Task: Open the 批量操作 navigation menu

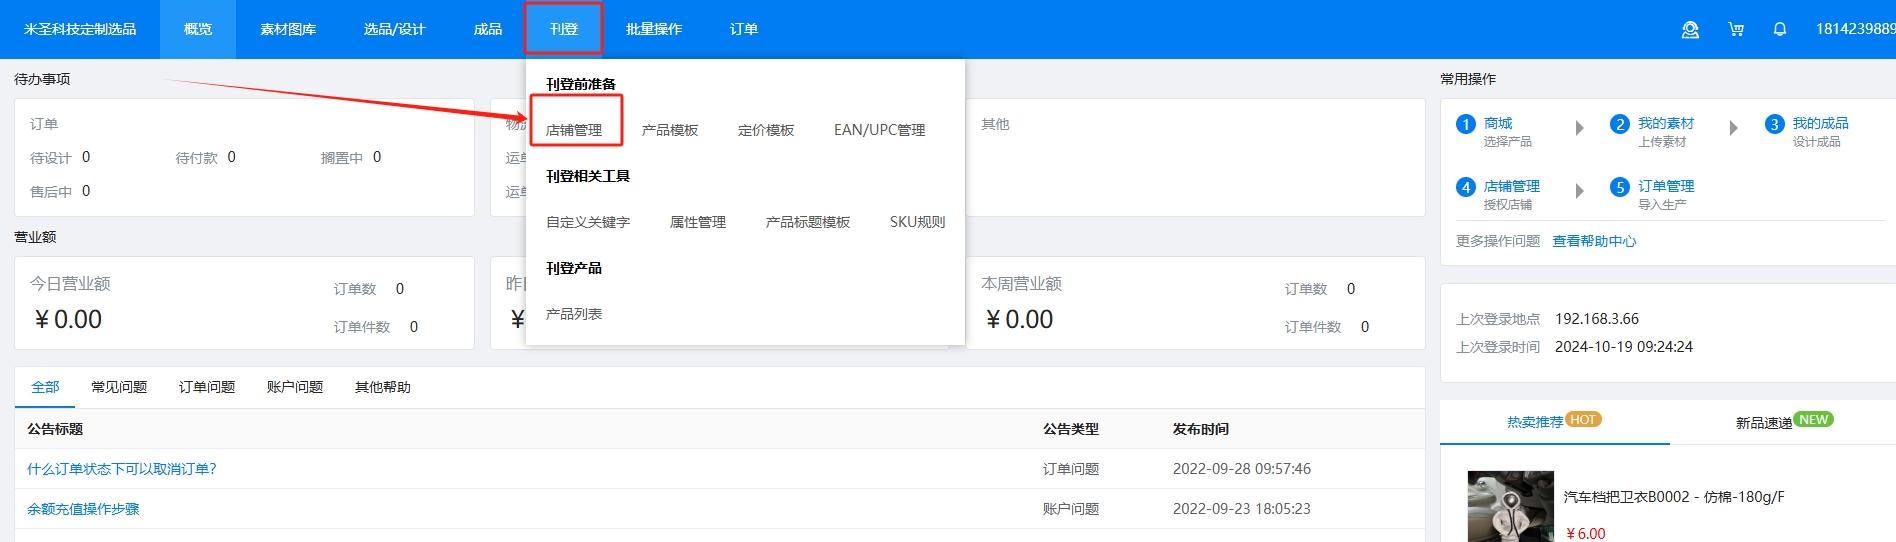Action: click(x=654, y=29)
